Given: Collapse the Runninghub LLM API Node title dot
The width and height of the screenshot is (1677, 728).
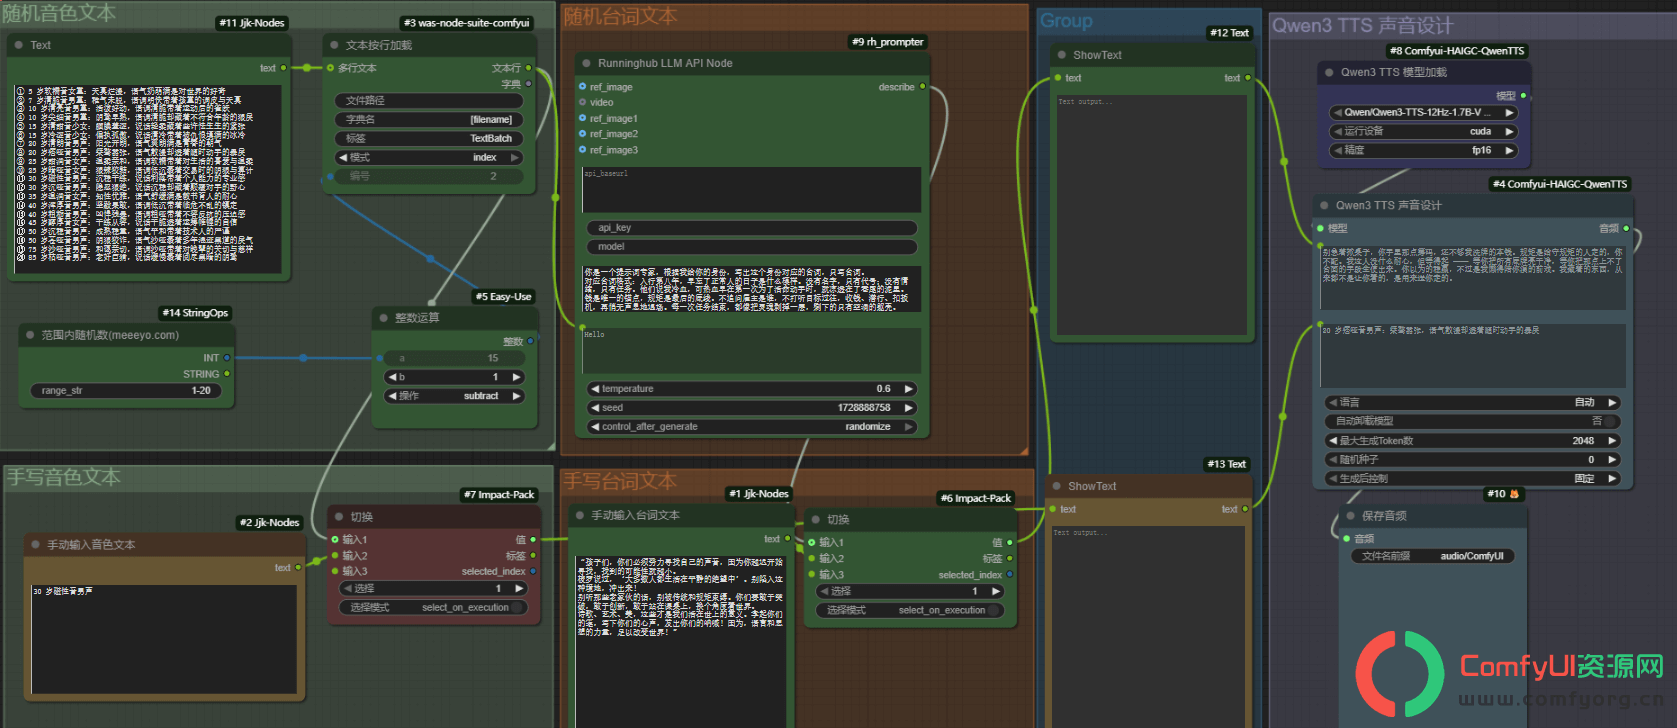Looking at the screenshot, I should [586, 63].
